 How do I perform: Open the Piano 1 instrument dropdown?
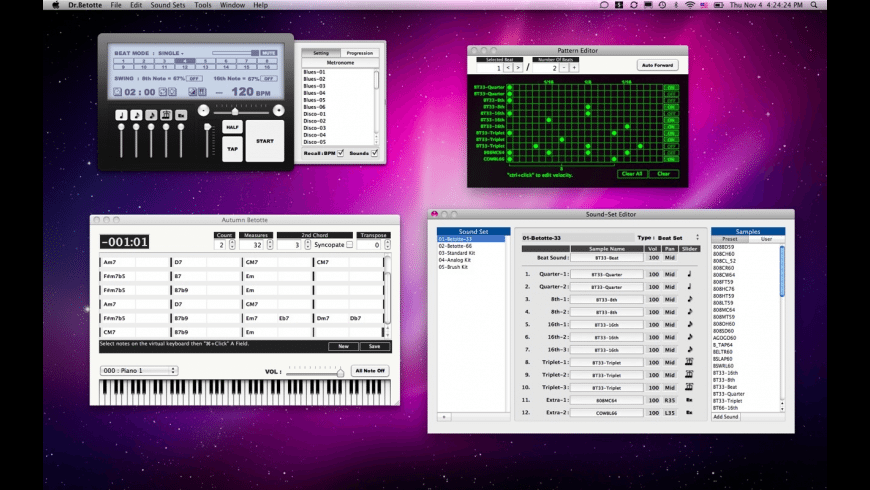138,370
